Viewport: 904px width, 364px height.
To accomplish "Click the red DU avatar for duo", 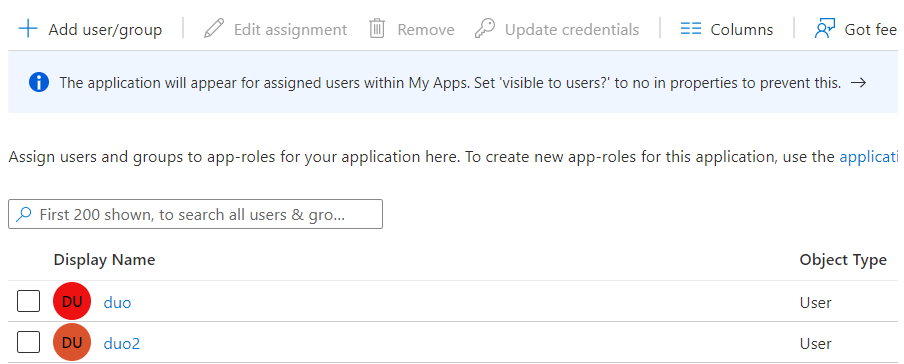I will coord(72,301).
